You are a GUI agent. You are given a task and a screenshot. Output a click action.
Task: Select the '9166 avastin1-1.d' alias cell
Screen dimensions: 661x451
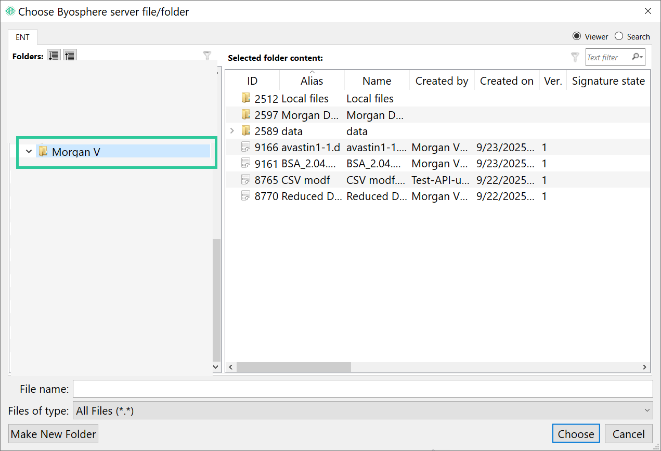(311, 147)
